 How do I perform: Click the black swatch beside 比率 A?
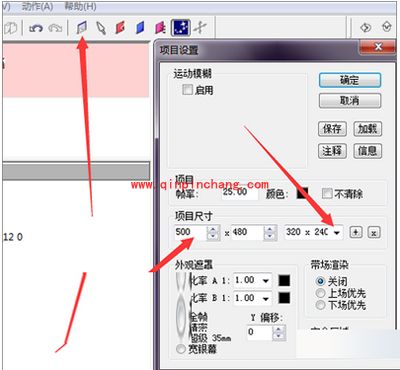point(284,281)
